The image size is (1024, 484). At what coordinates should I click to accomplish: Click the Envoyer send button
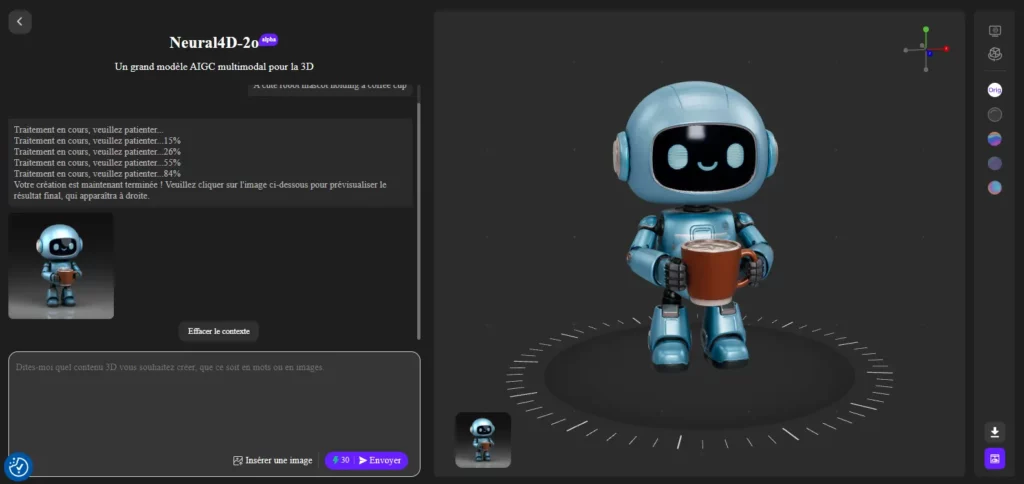point(380,460)
